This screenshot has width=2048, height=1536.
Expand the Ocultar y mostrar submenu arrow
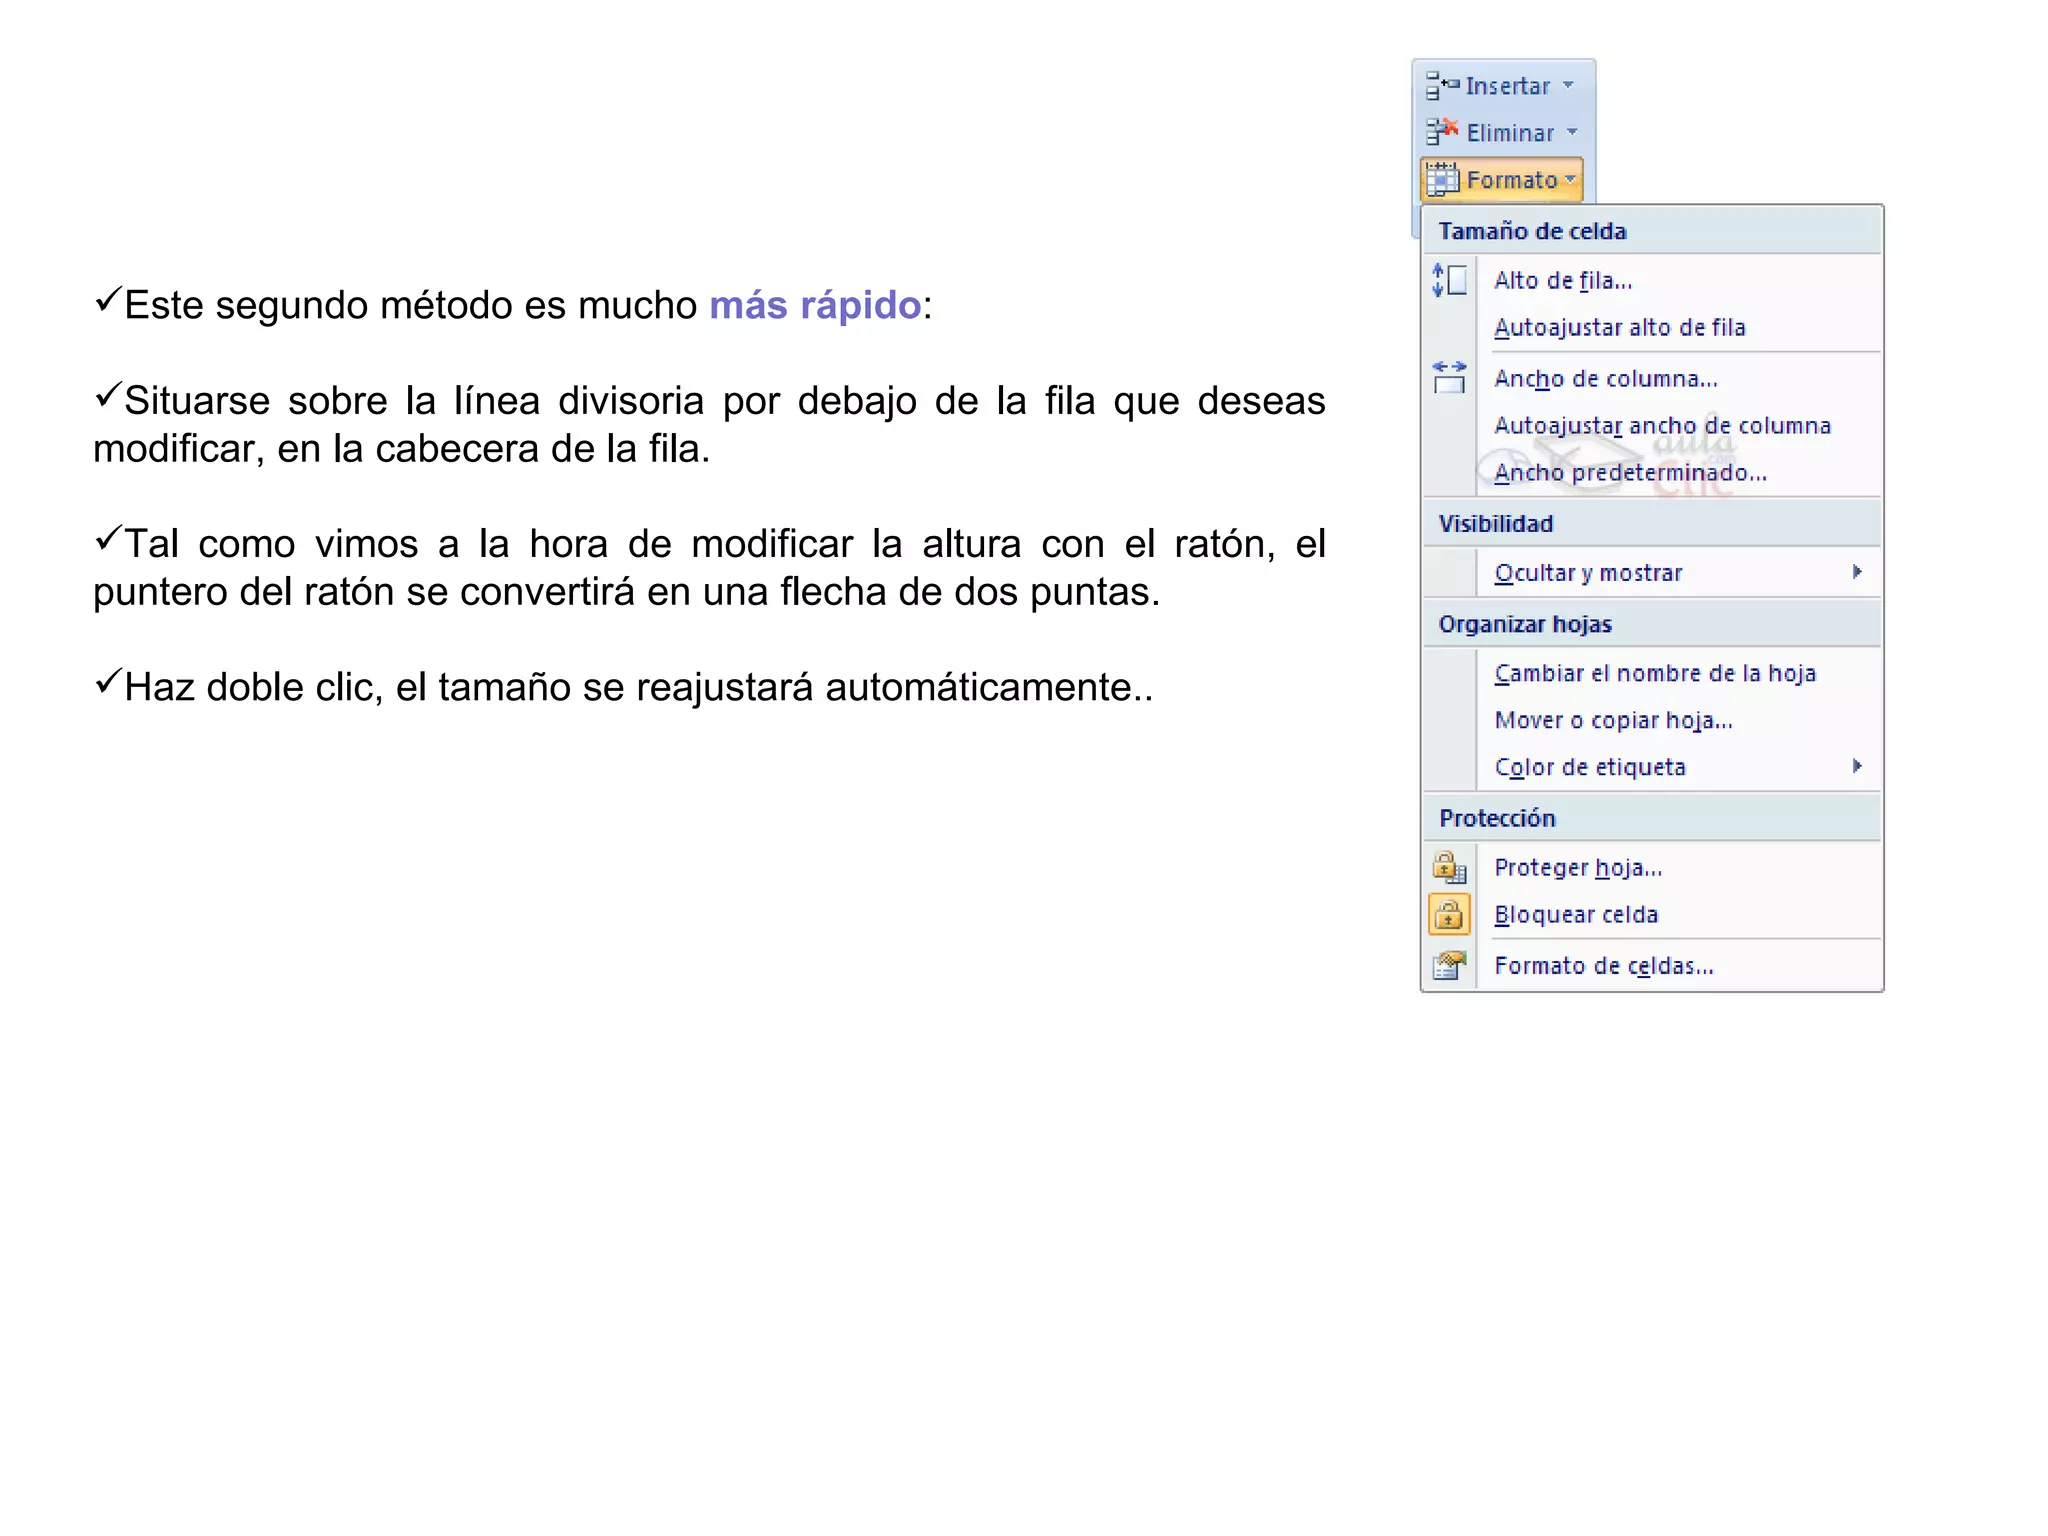1857,572
